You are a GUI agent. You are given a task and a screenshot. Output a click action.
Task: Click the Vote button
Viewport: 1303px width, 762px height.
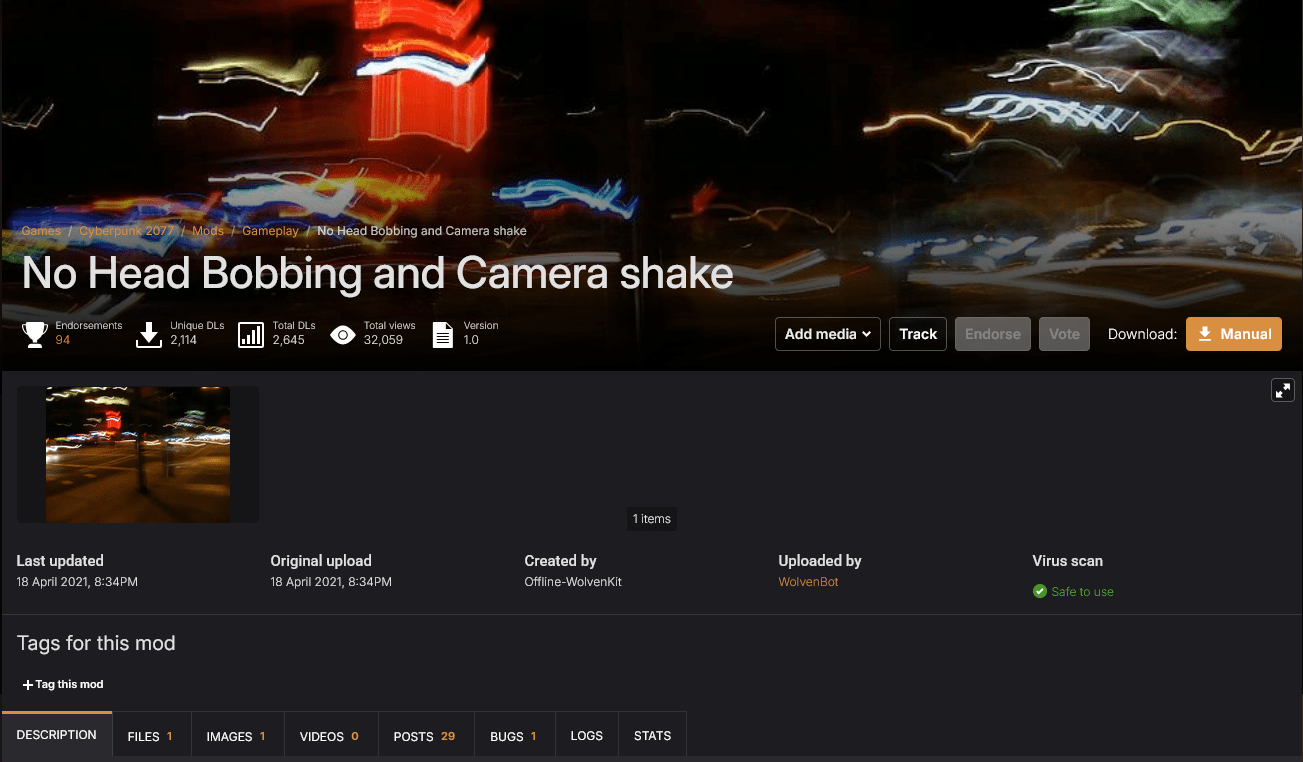[x=1064, y=334]
